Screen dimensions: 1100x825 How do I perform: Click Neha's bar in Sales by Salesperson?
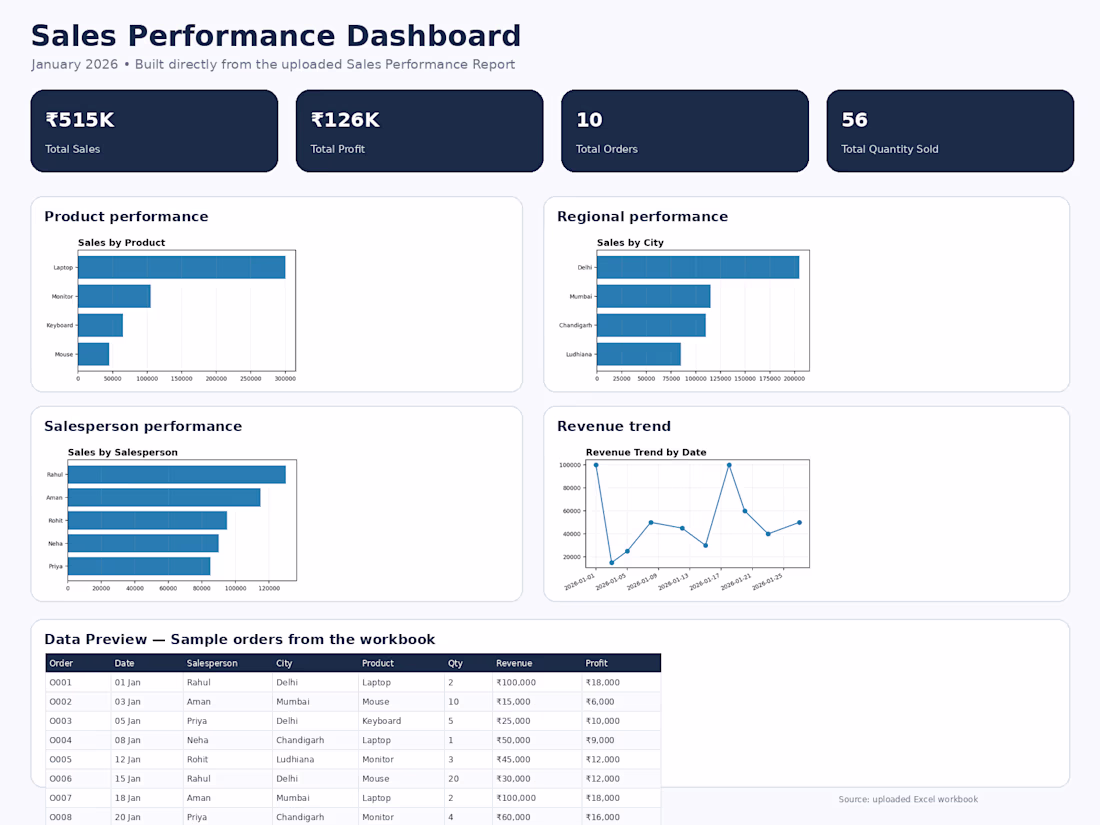pyautogui.click(x=143, y=543)
